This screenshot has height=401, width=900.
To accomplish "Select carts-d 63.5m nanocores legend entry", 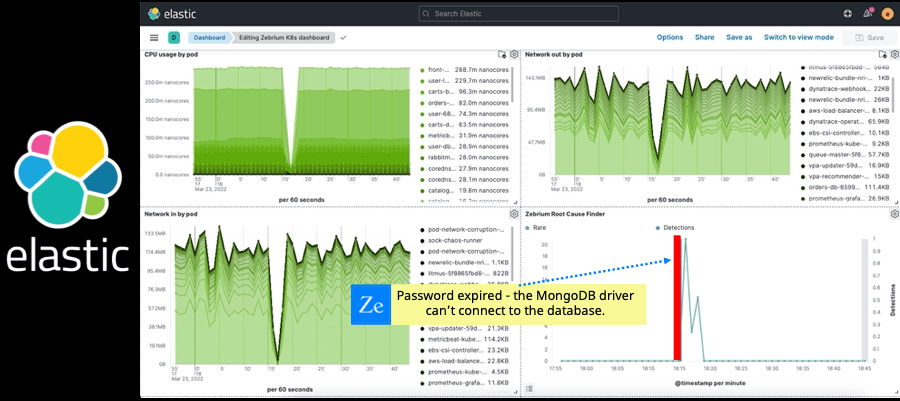I will click(464, 124).
